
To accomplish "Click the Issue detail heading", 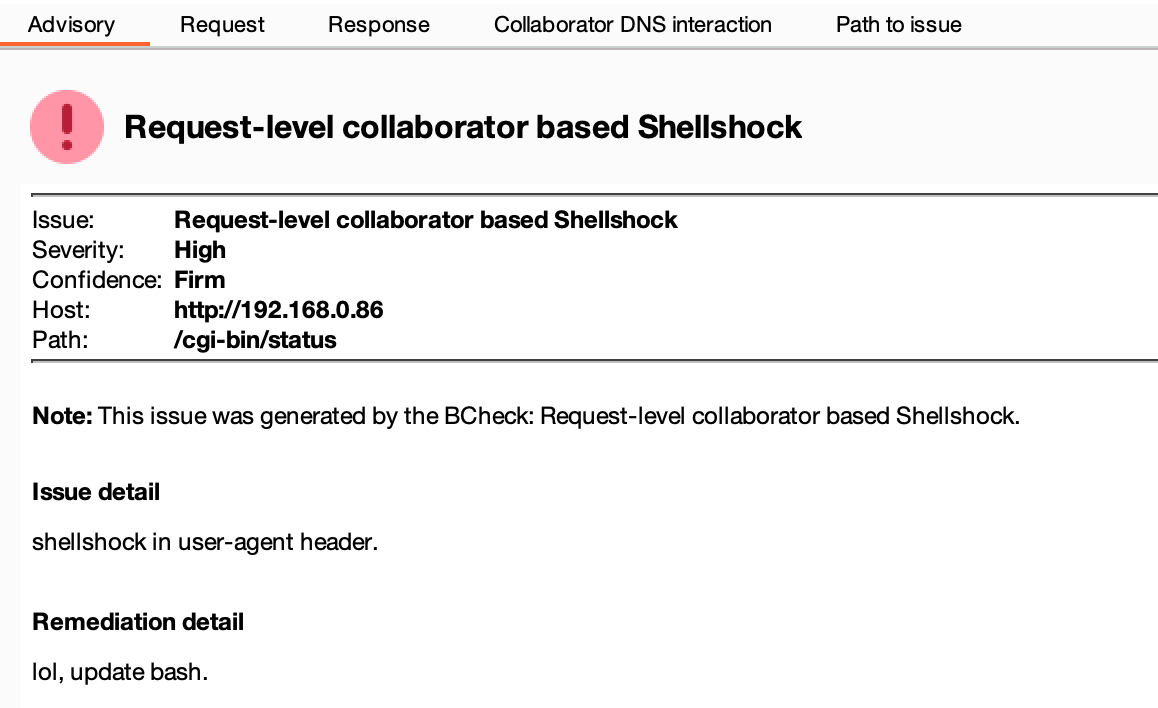I will (x=96, y=492).
